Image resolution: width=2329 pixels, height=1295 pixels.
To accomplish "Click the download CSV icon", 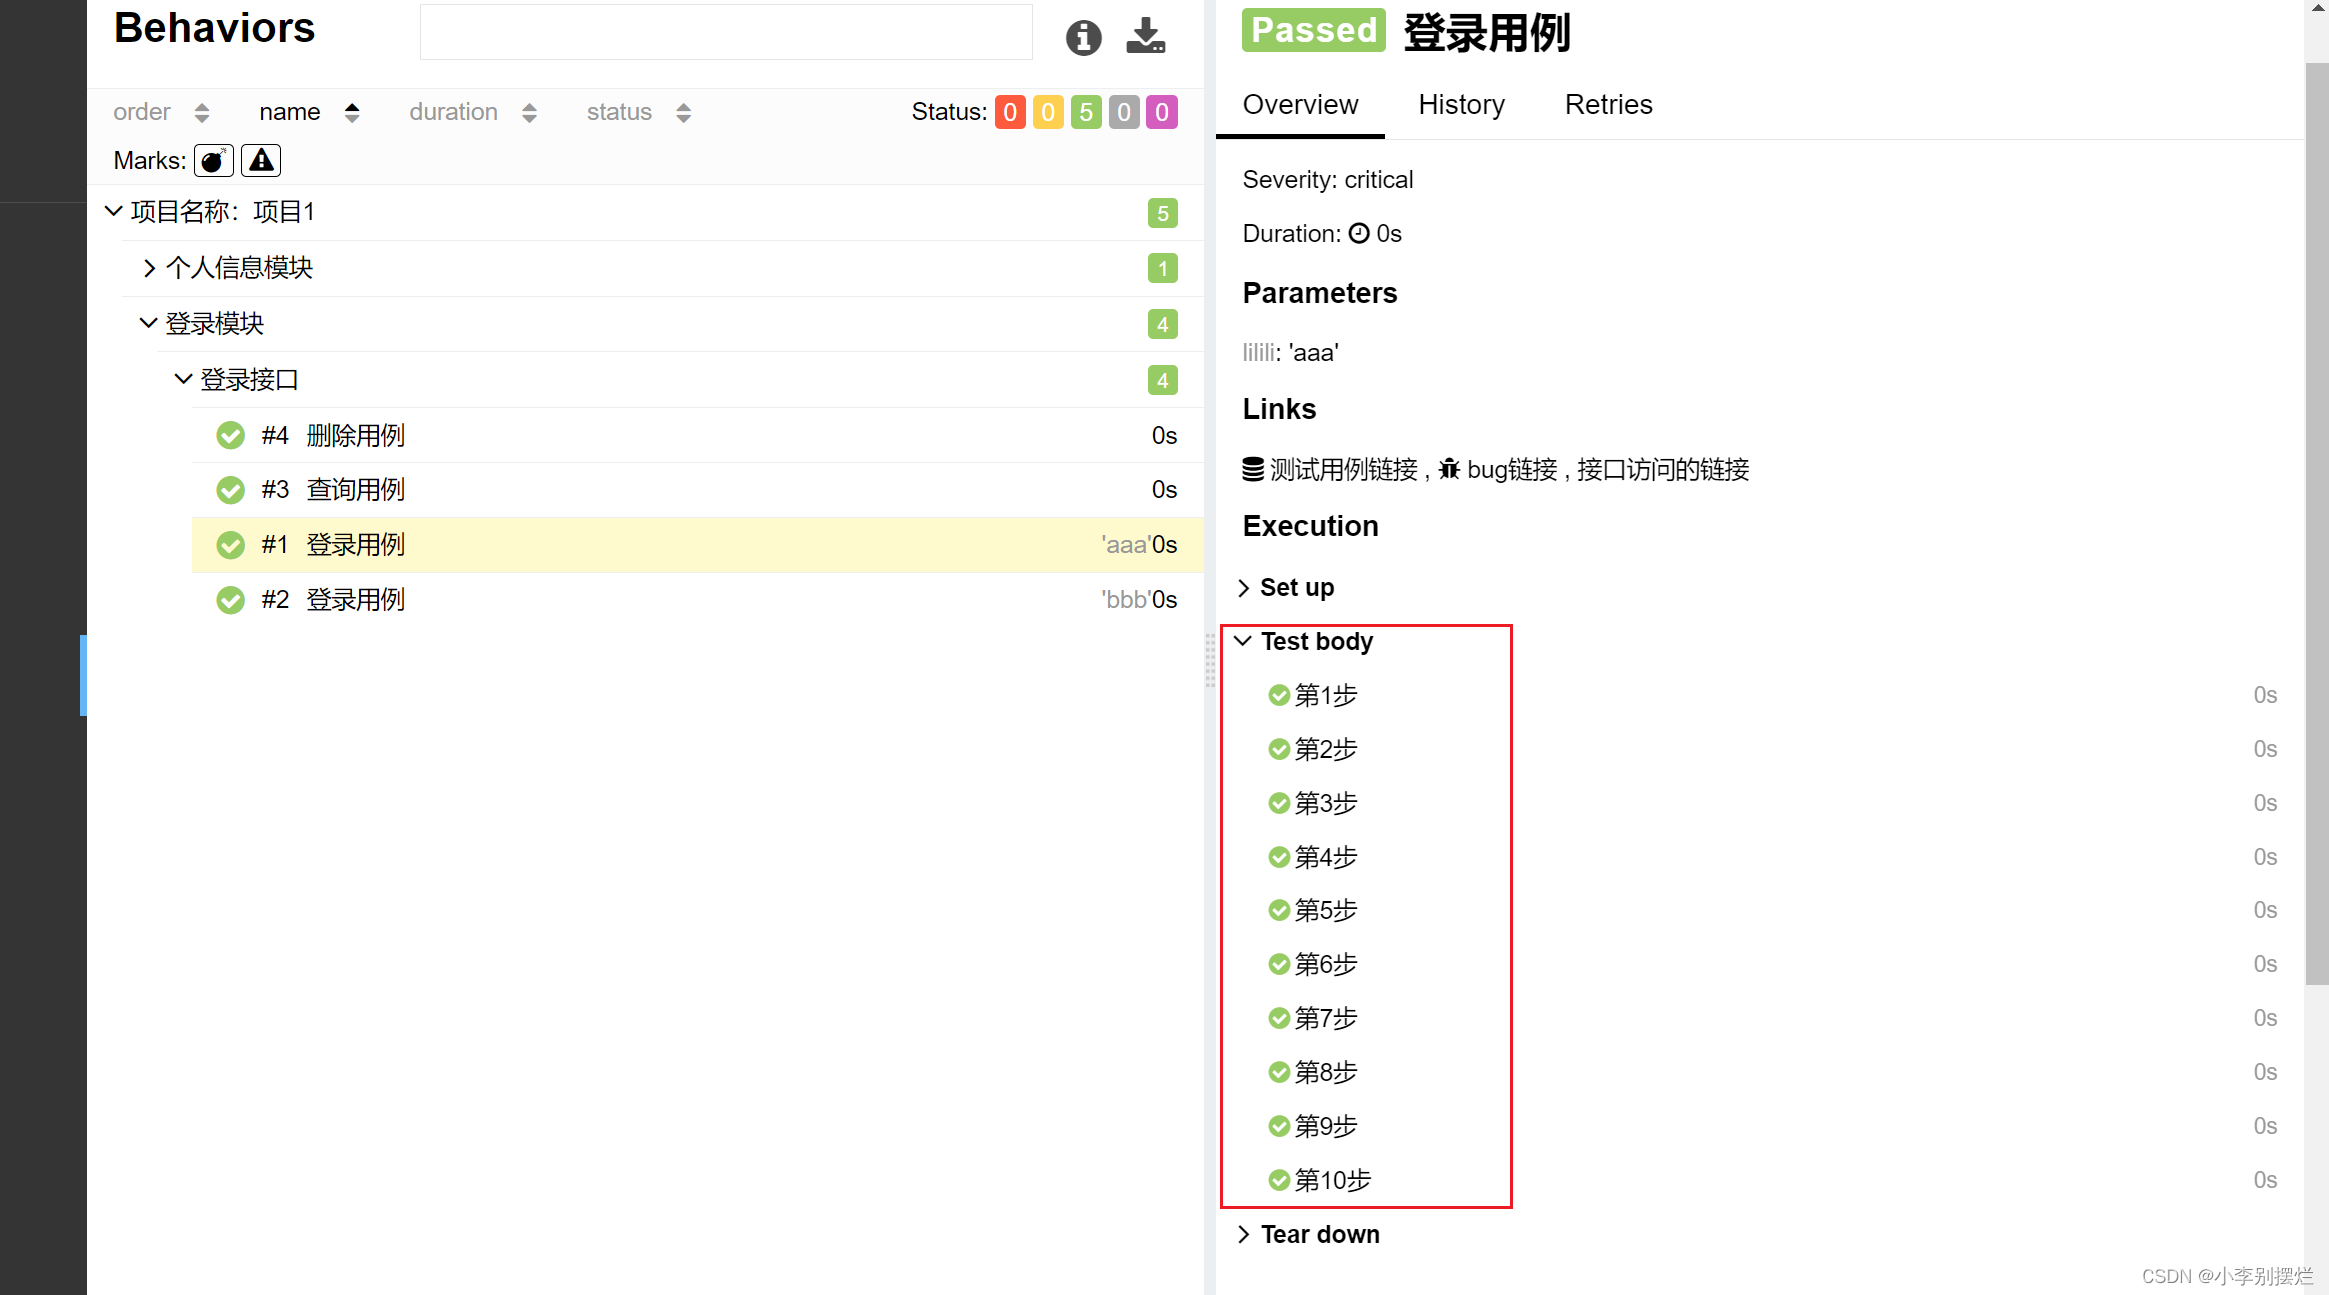I will [x=1145, y=36].
